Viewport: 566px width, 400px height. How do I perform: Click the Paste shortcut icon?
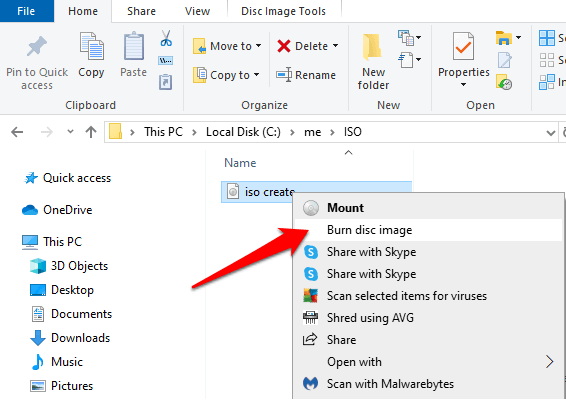(166, 82)
